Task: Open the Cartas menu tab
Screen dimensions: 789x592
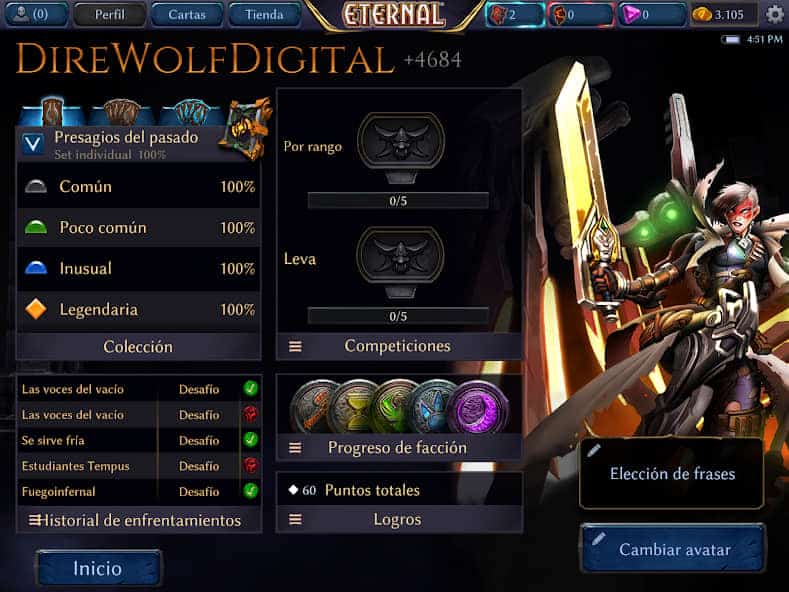Action: (x=187, y=15)
